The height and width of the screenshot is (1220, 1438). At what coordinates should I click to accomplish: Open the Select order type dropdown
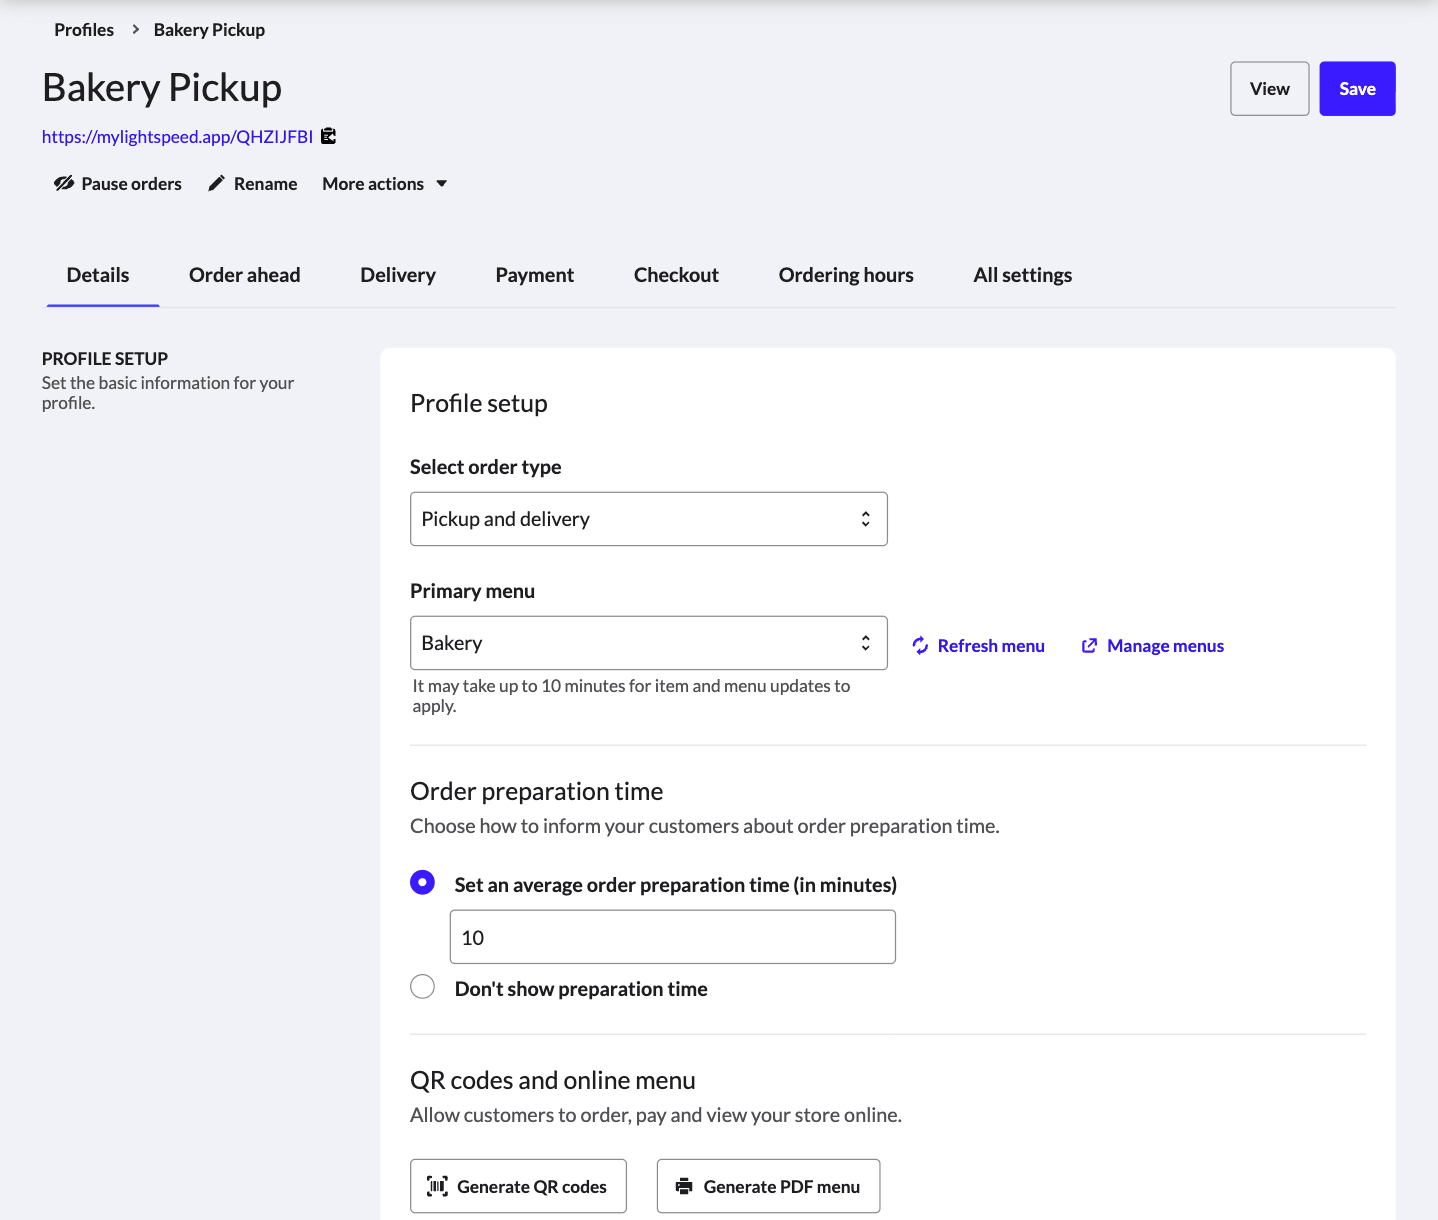click(x=648, y=519)
